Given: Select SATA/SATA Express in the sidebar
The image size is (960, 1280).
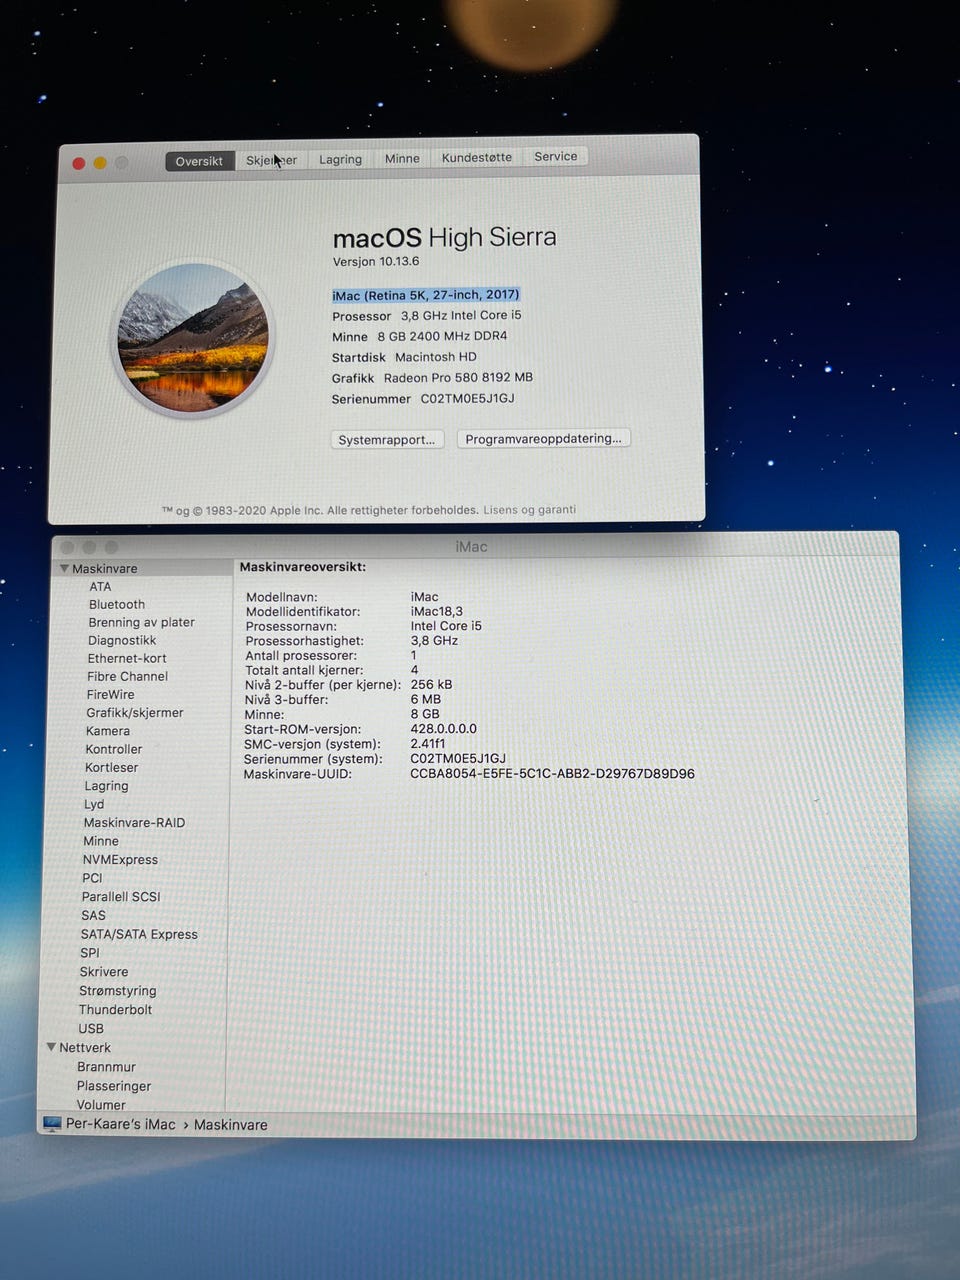Looking at the screenshot, I should click(139, 934).
